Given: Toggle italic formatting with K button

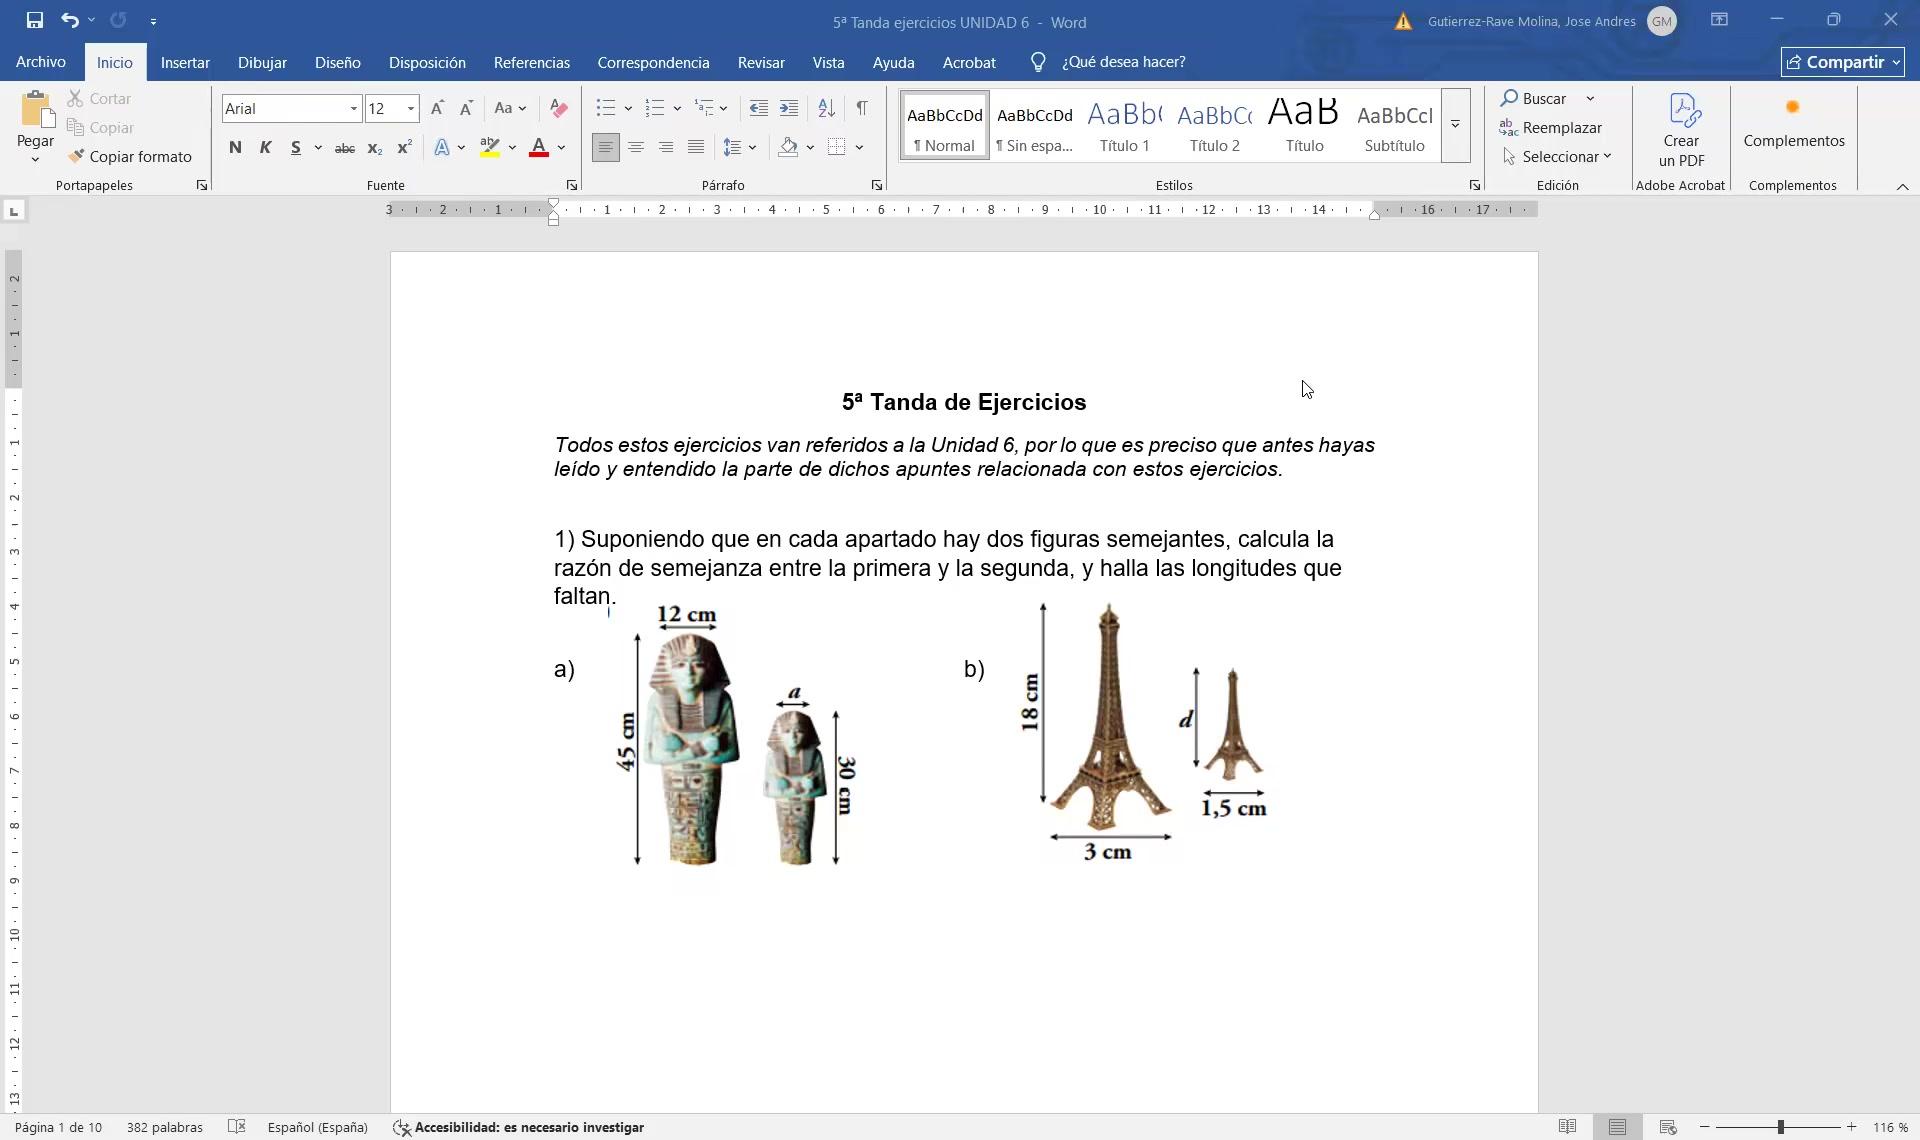Looking at the screenshot, I should tap(265, 148).
